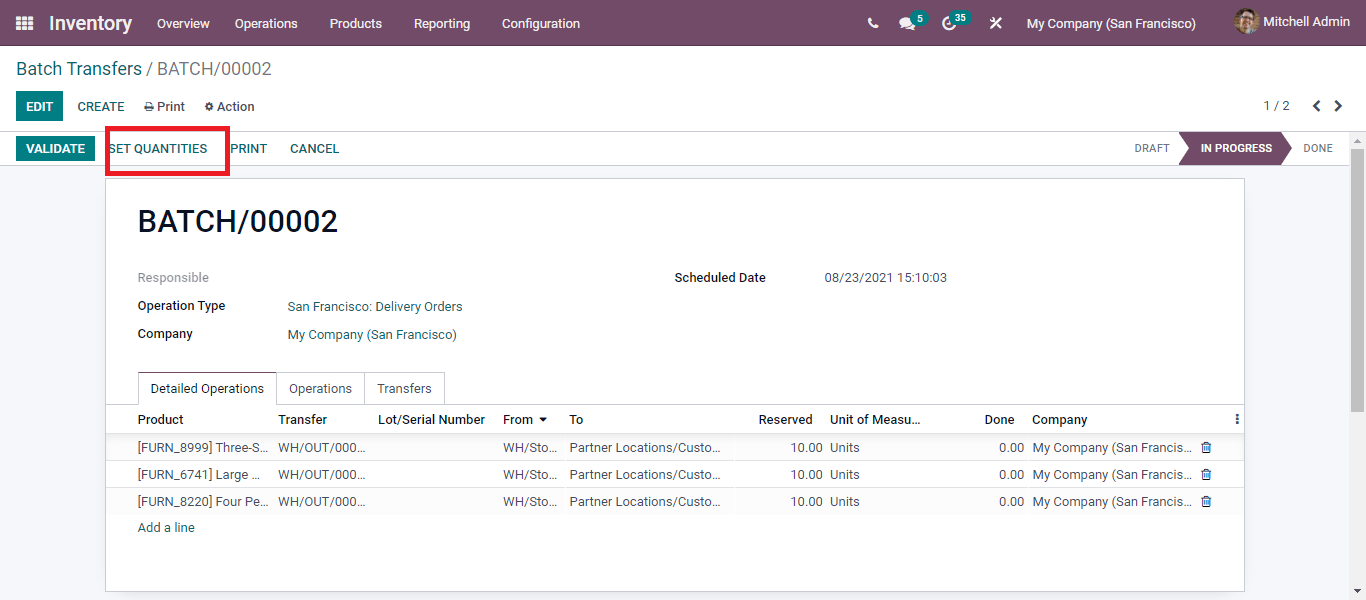This screenshot has height=600, width=1366.
Task: Click the scheduled date 08/23/2021 15:10:03
Action: tap(885, 277)
